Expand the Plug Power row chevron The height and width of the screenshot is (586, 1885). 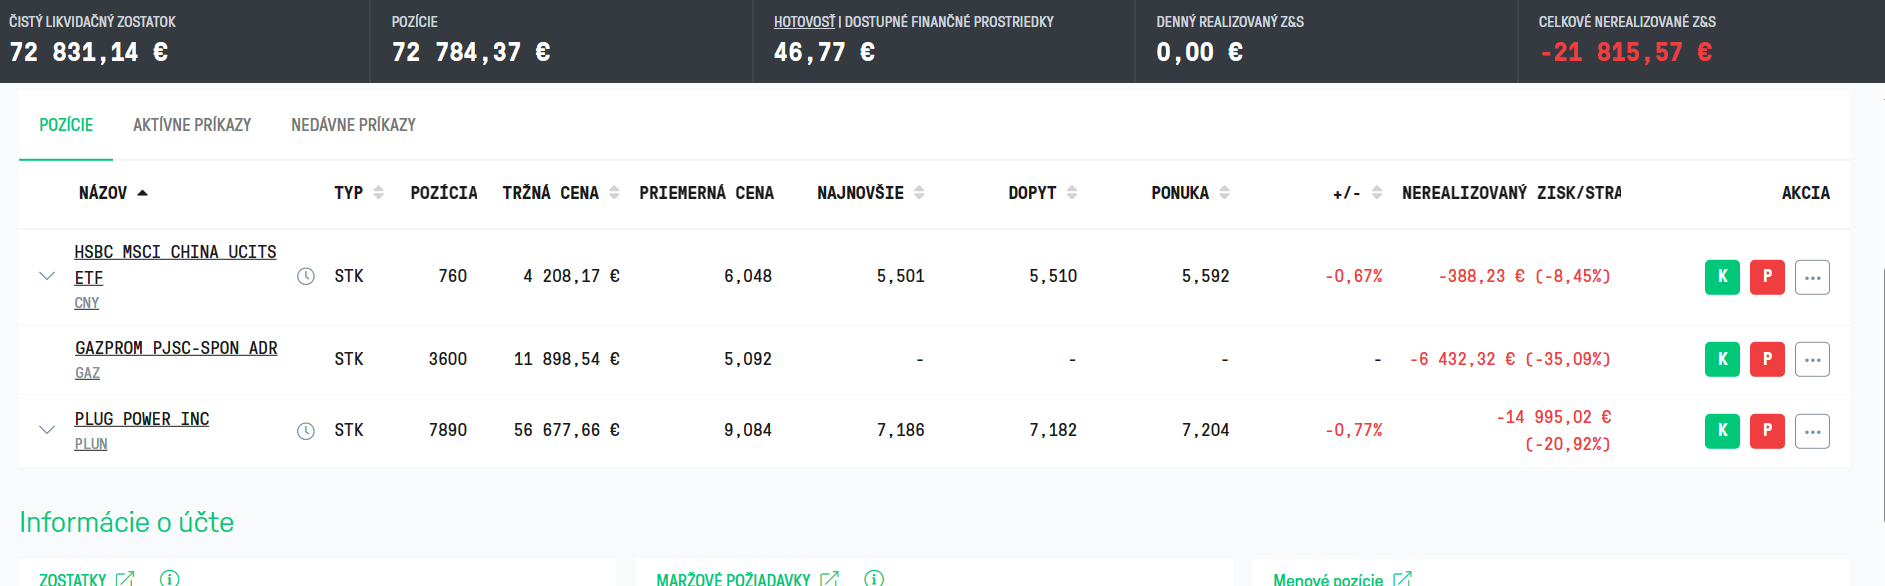(47, 430)
